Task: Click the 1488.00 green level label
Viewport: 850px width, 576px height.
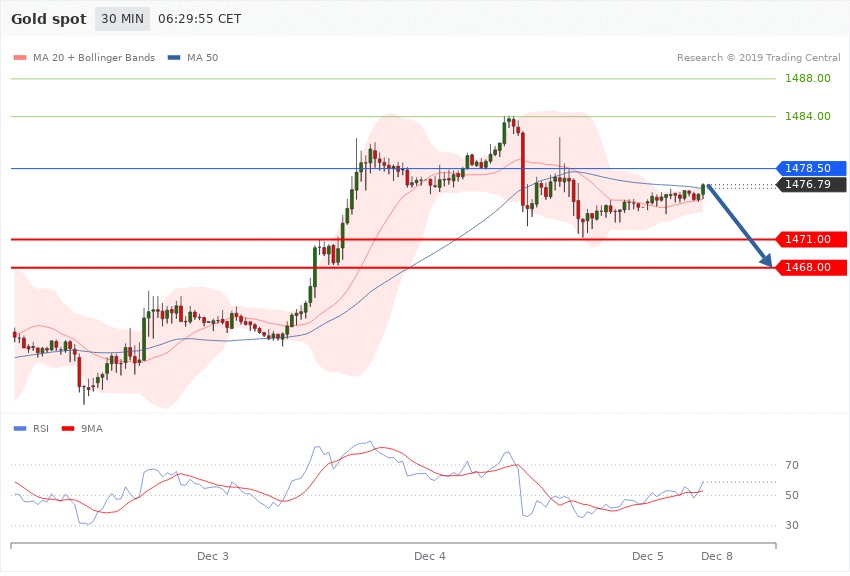Action: [808, 78]
